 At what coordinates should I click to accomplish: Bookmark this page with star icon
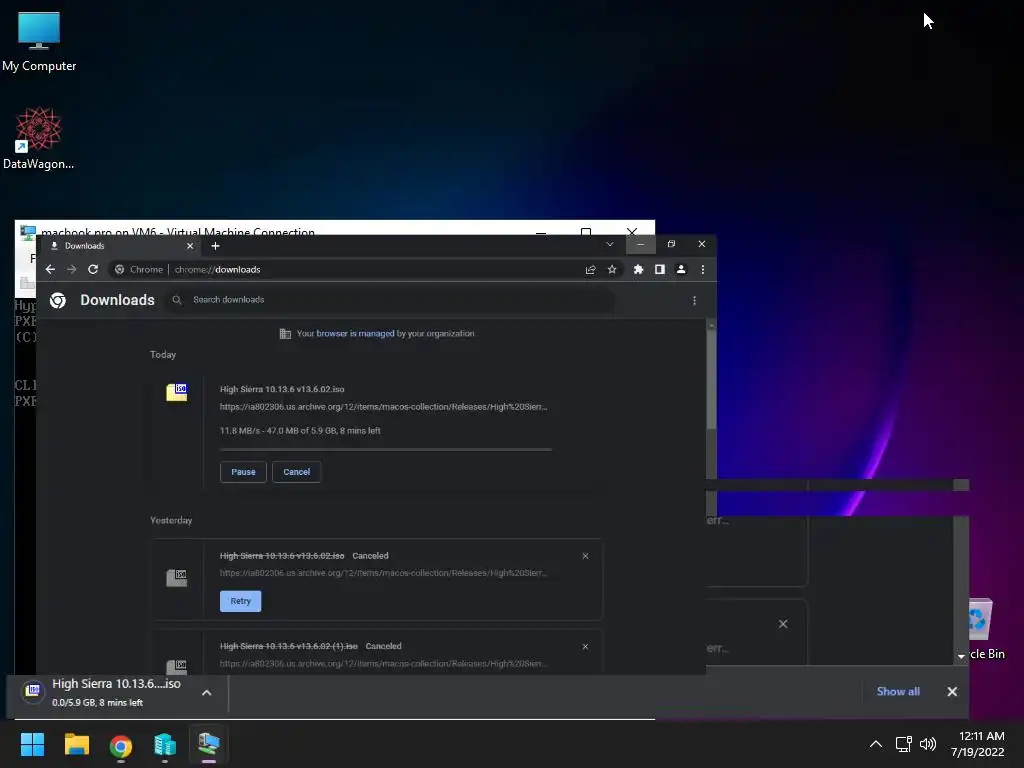click(x=612, y=269)
